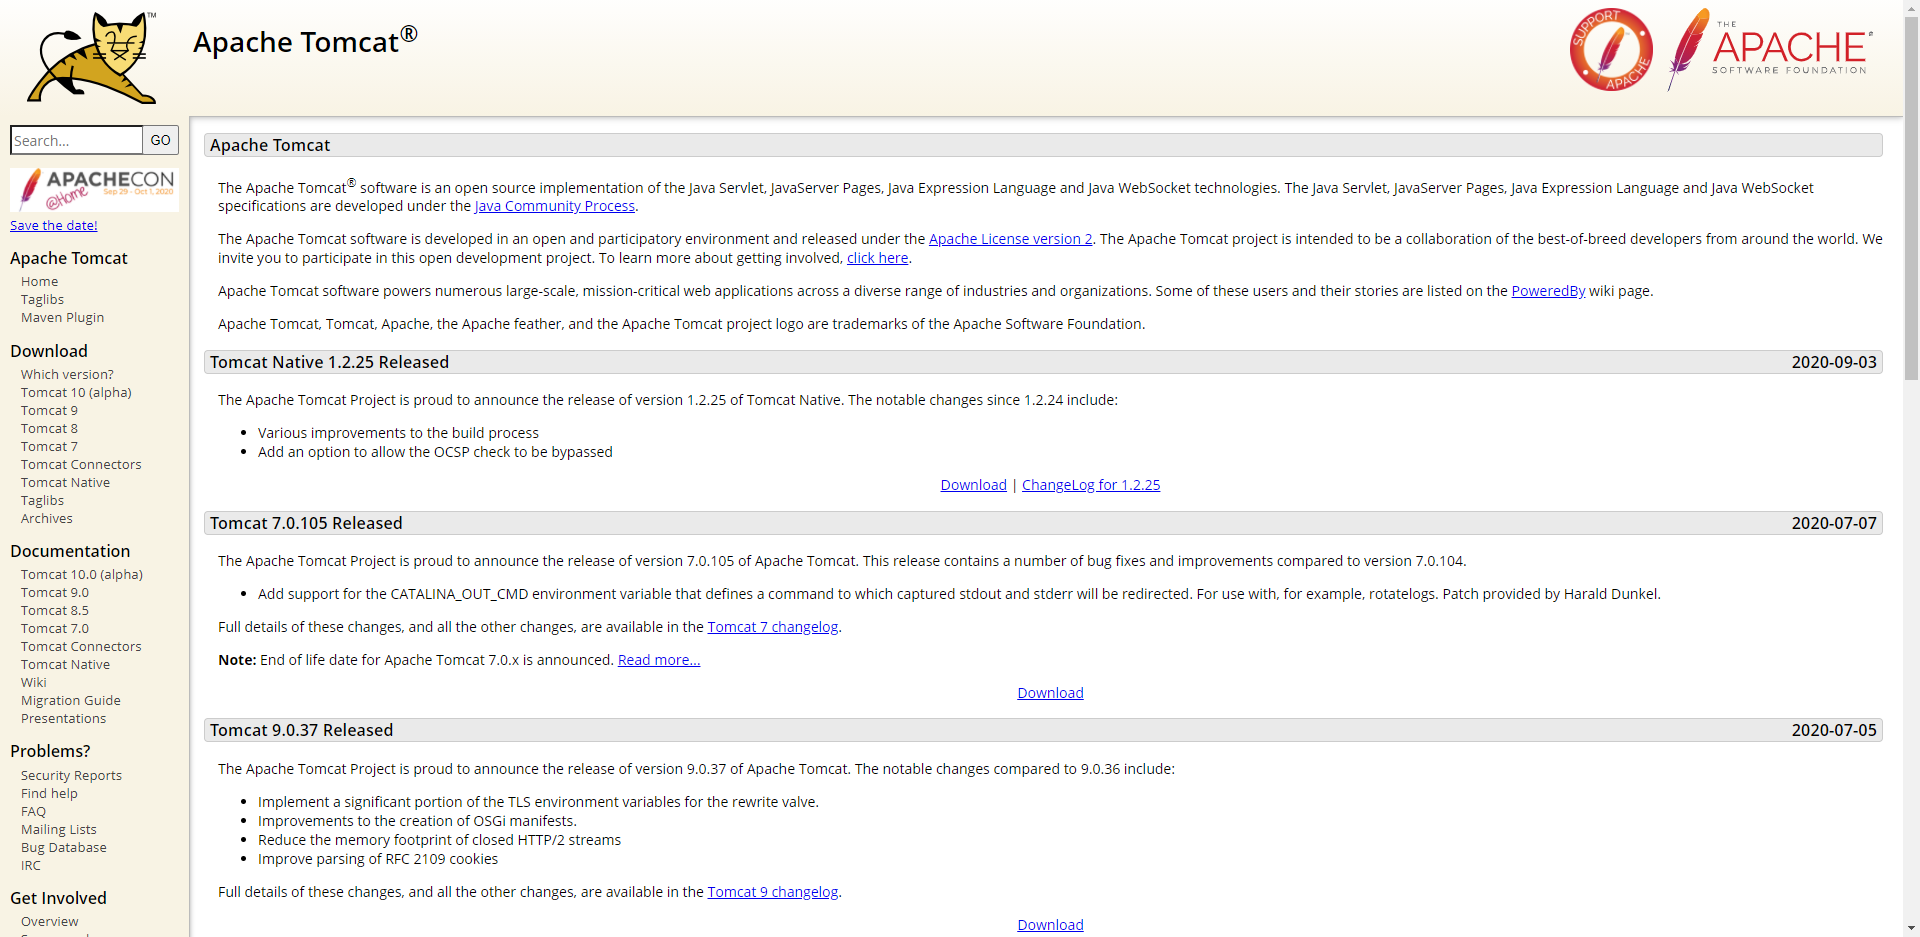Viewport: 1920px width, 937px height.
Task: Open Taglibs under Apache Tomcat section
Action: click(42, 300)
